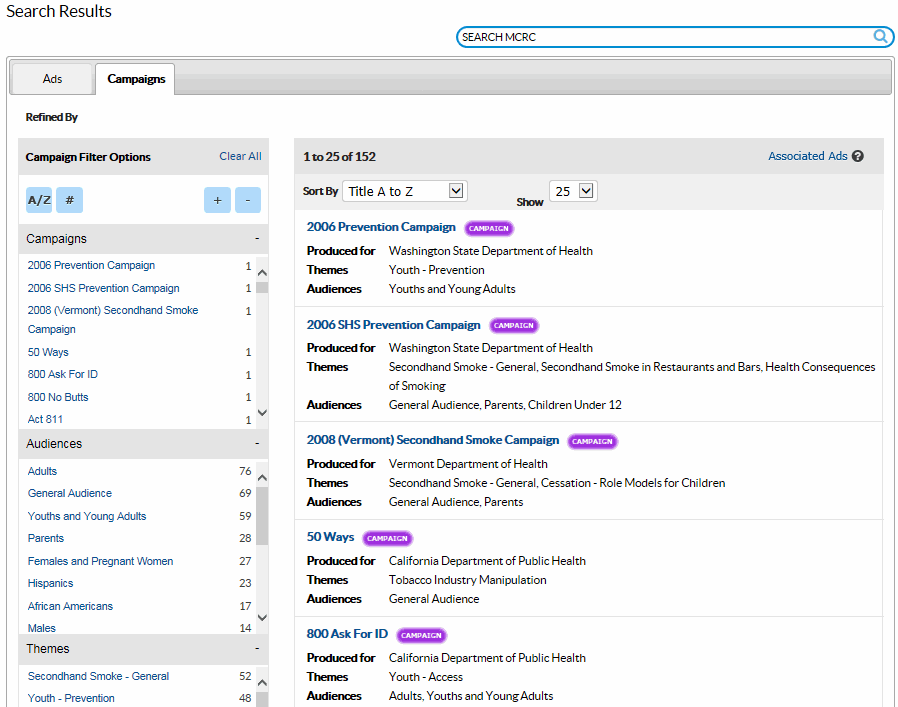Collapse the Campaigns filter section
The width and height of the screenshot is (898, 707).
click(x=257, y=239)
